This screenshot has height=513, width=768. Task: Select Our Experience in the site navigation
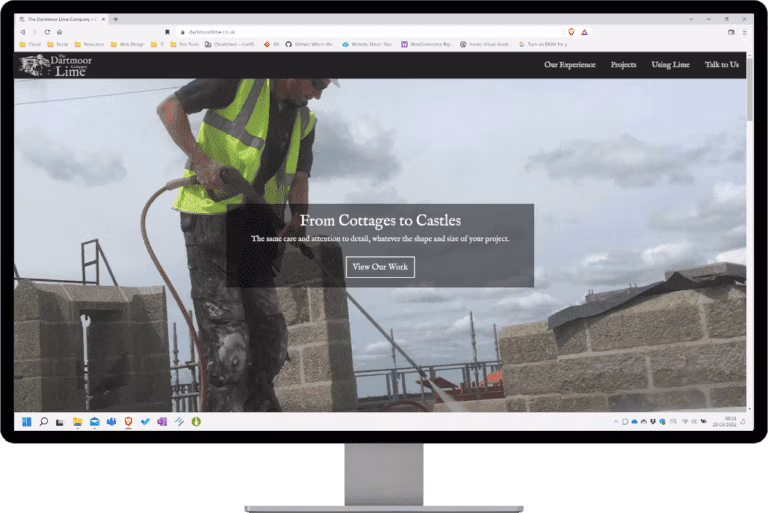570,65
